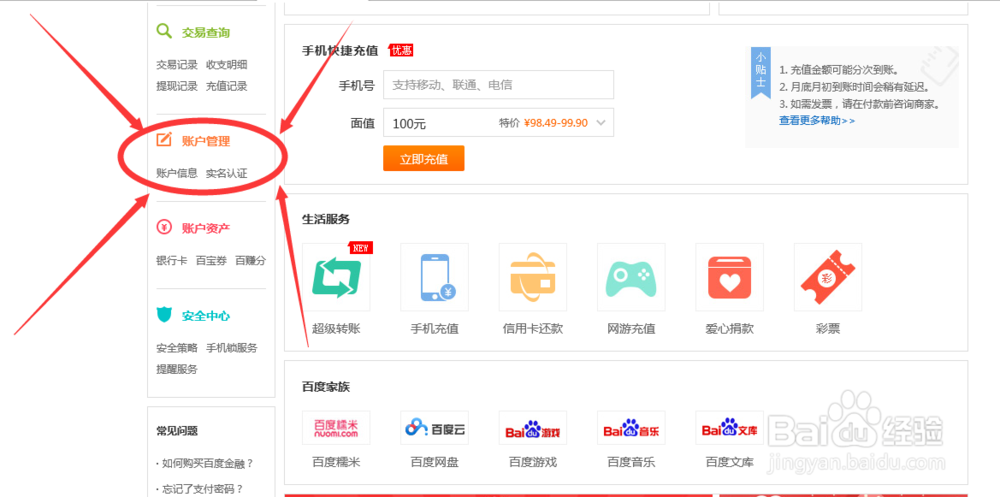Open the 彩票 lottery ticket icon
The height and width of the screenshot is (497, 1000).
pyautogui.click(x=828, y=278)
